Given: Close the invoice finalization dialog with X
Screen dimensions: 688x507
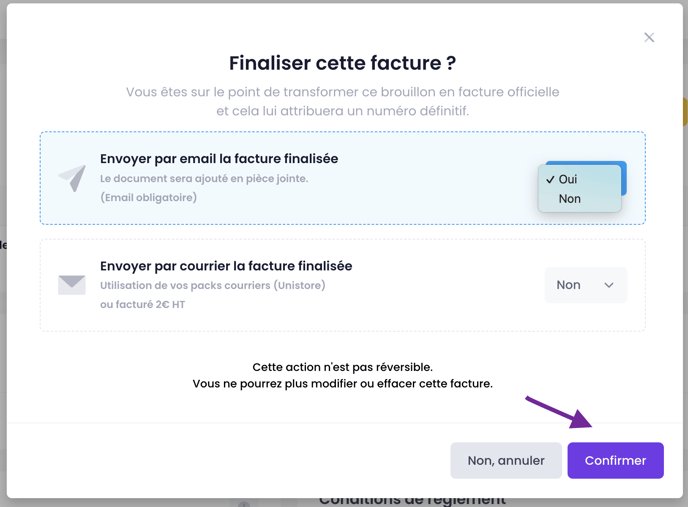Looking at the screenshot, I should [x=649, y=38].
